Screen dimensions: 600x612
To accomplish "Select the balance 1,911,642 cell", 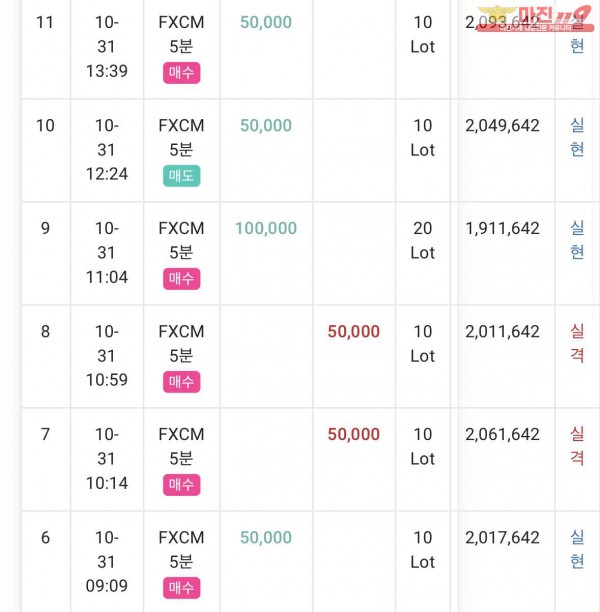I will (502, 228).
